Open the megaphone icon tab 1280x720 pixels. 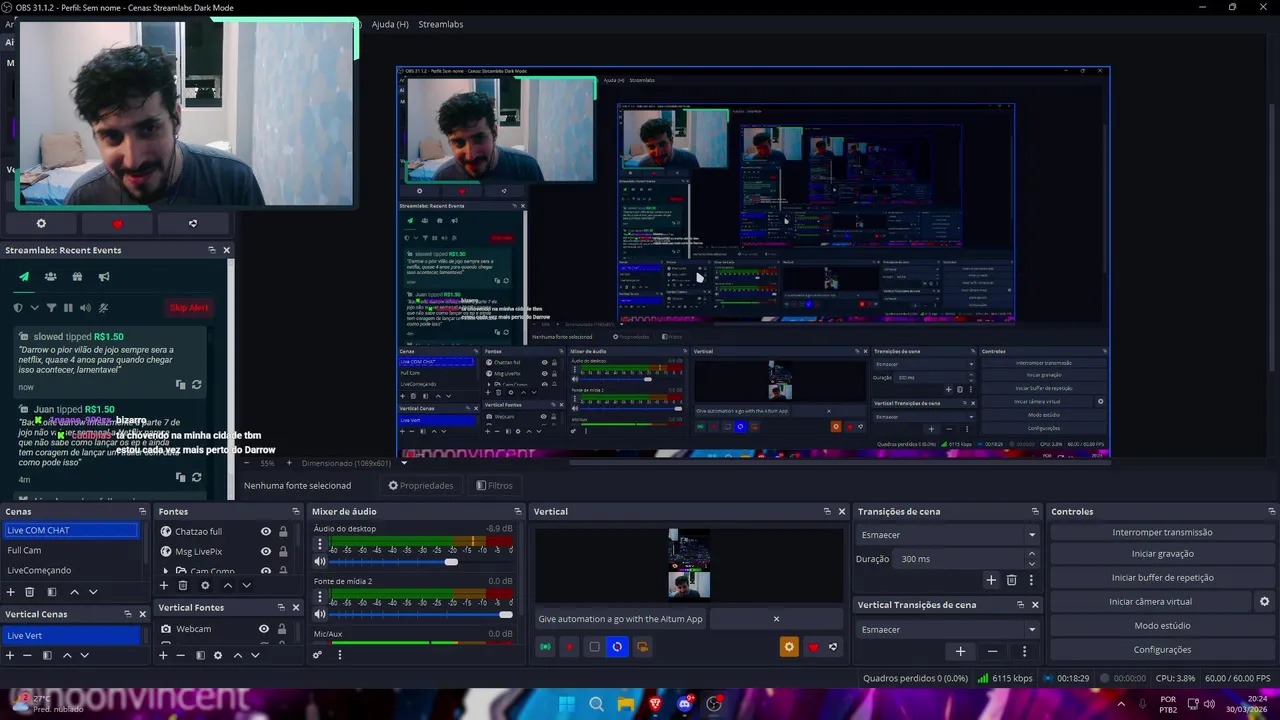pos(103,277)
